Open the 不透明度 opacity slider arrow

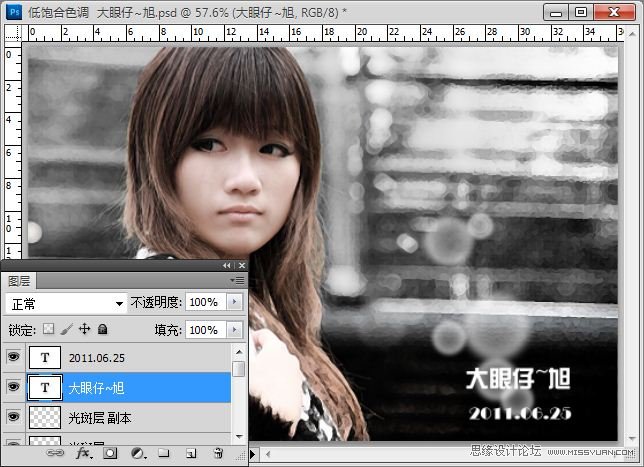pos(235,302)
